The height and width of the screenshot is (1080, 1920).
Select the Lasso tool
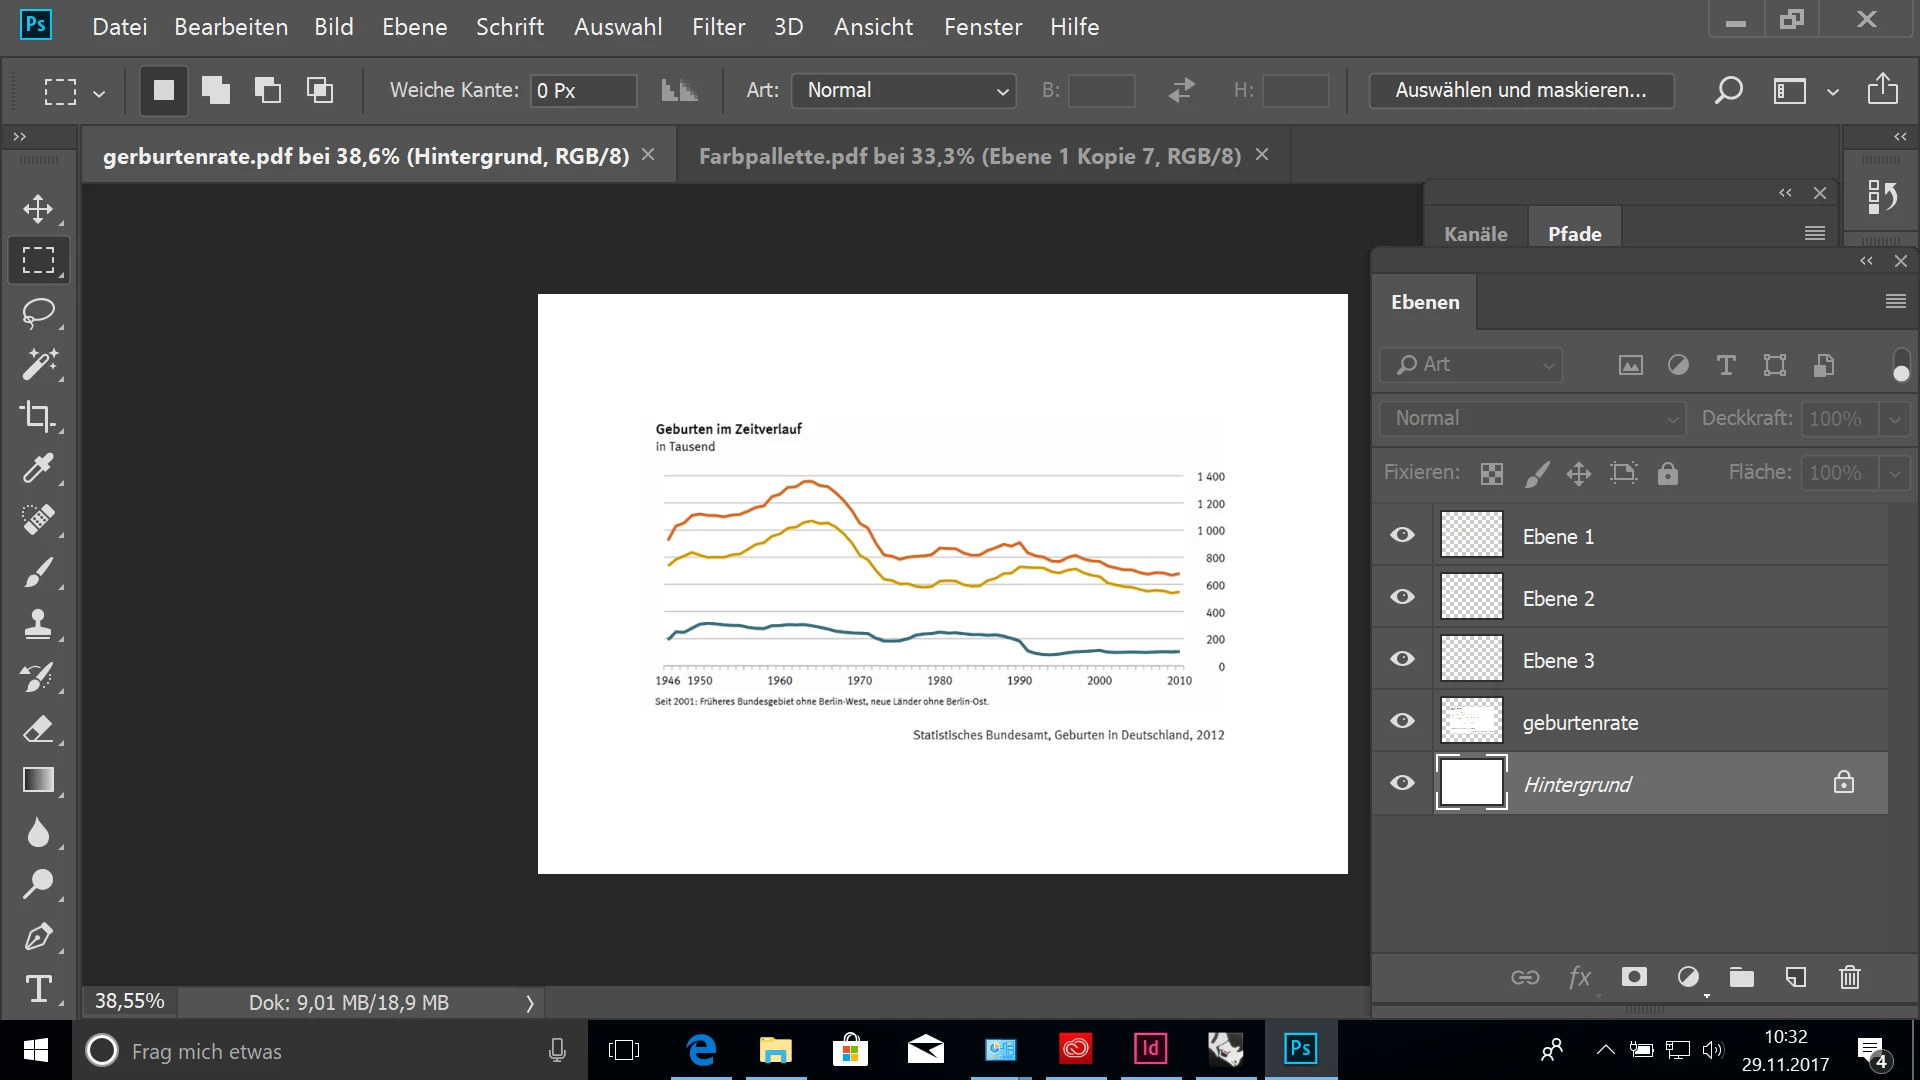[38, 313]
